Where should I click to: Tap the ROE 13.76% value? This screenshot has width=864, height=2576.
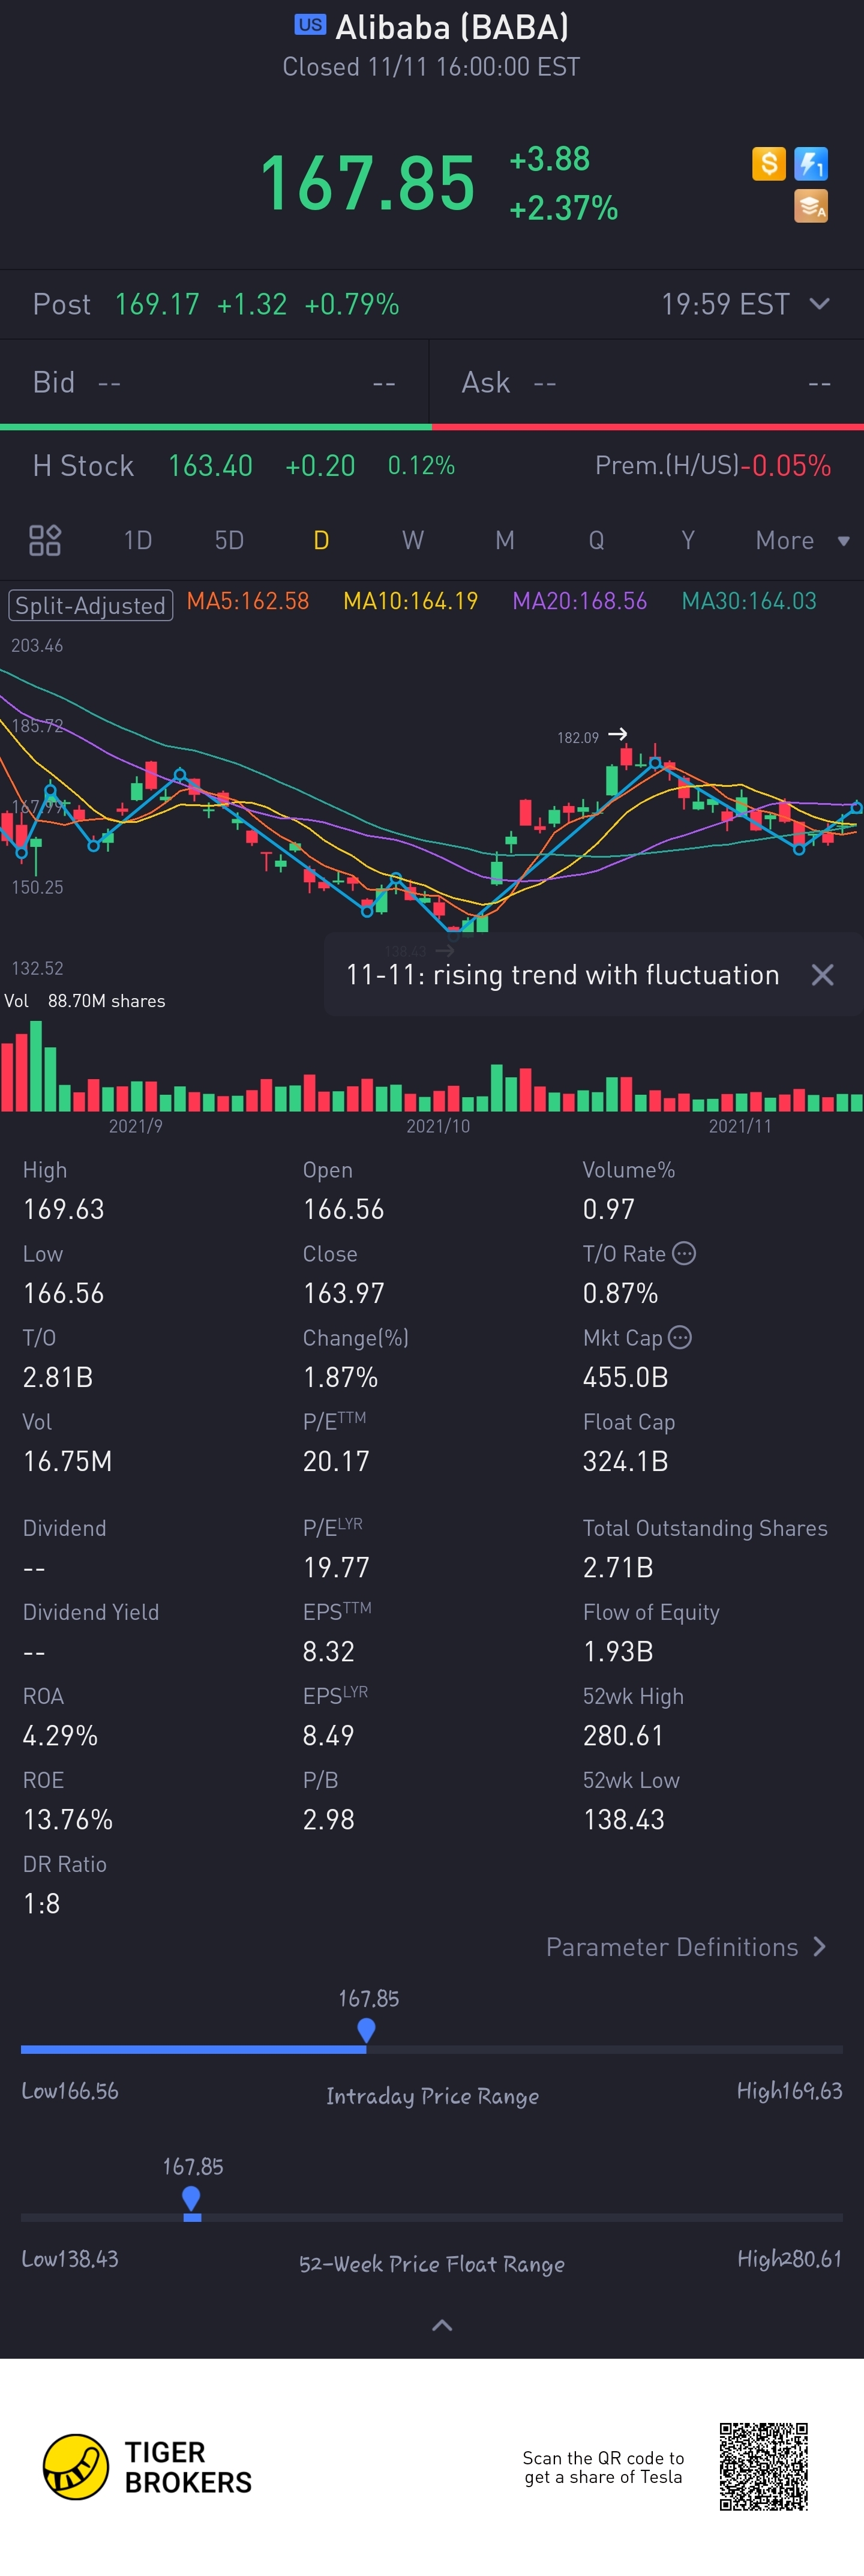point(67,1819)
